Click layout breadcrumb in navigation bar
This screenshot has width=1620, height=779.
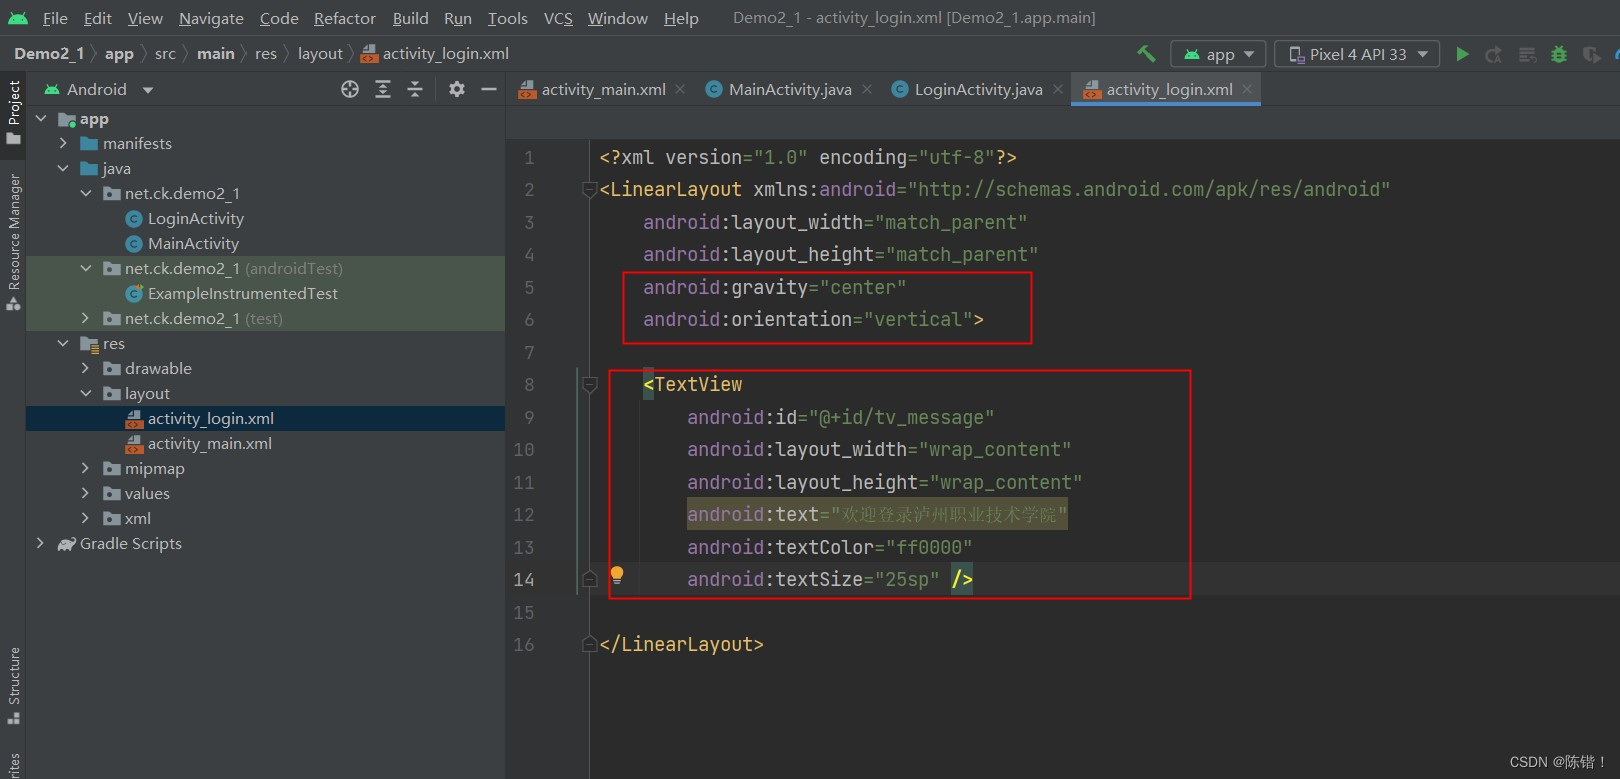click(320, 54)
